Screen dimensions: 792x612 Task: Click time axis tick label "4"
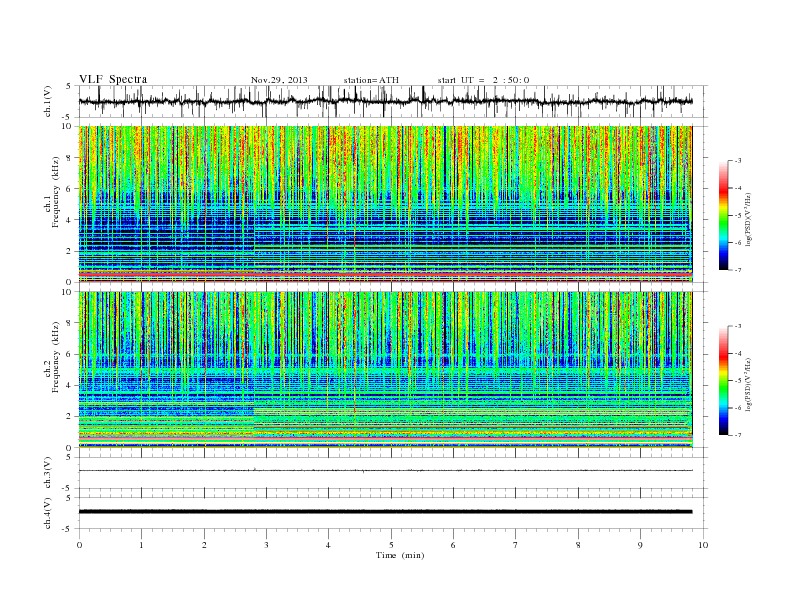click(x=329, y=545)
